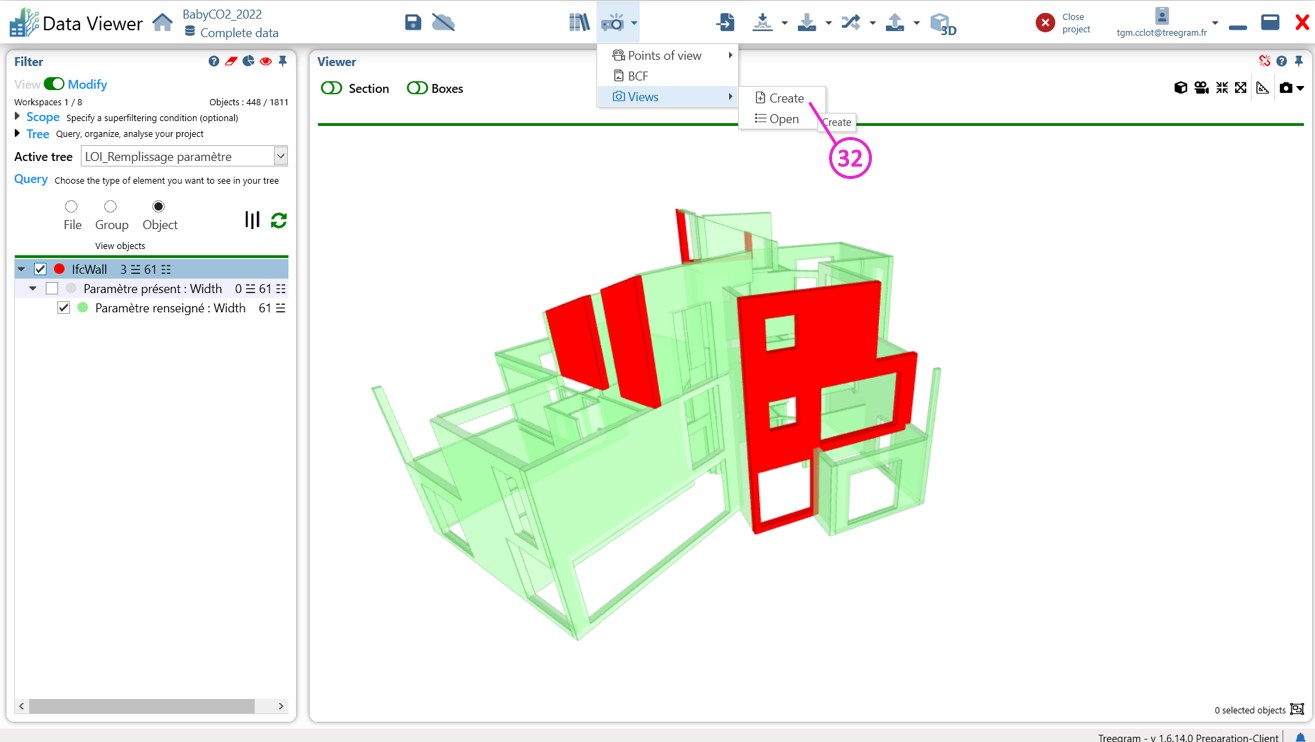The height and width of the screenshot is (742, 1315).
Task: Click the red eraser icon in Filter panel
Action: click(231, 62)
